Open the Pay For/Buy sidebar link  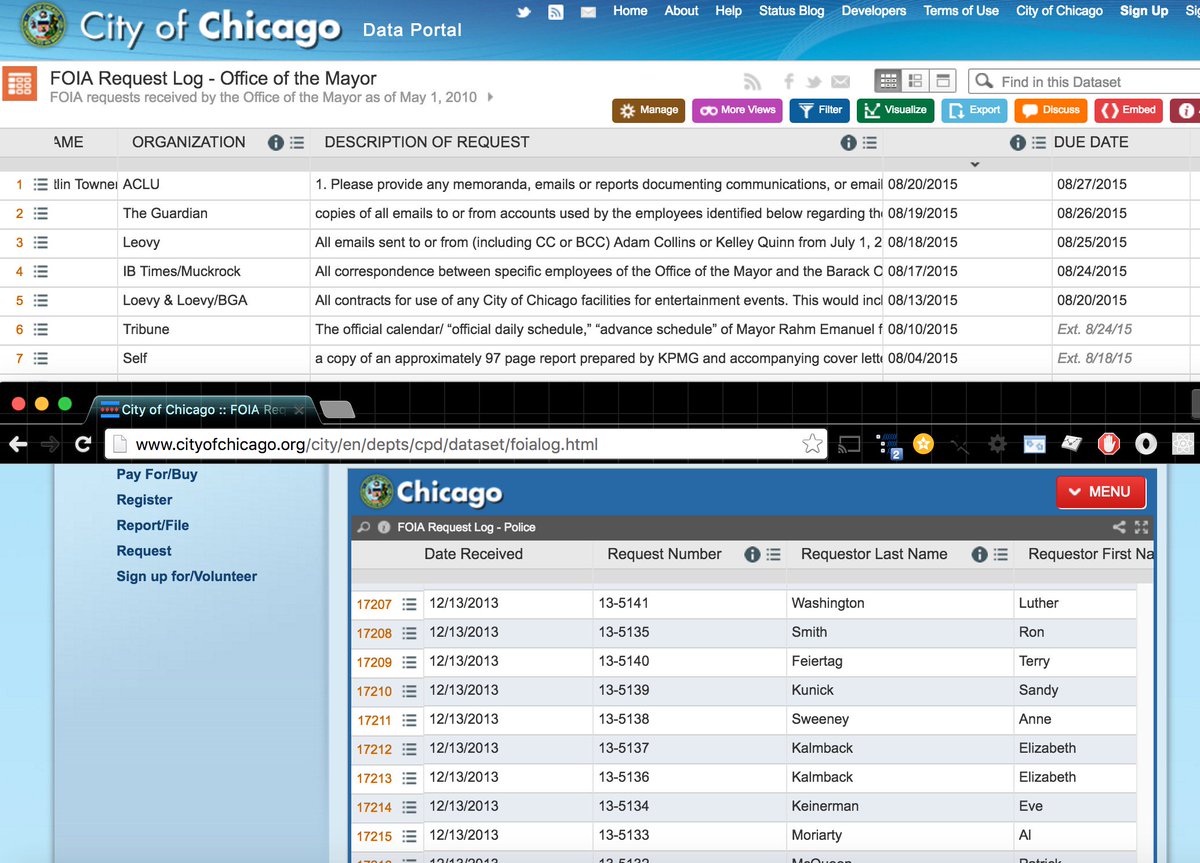(157, 474)
